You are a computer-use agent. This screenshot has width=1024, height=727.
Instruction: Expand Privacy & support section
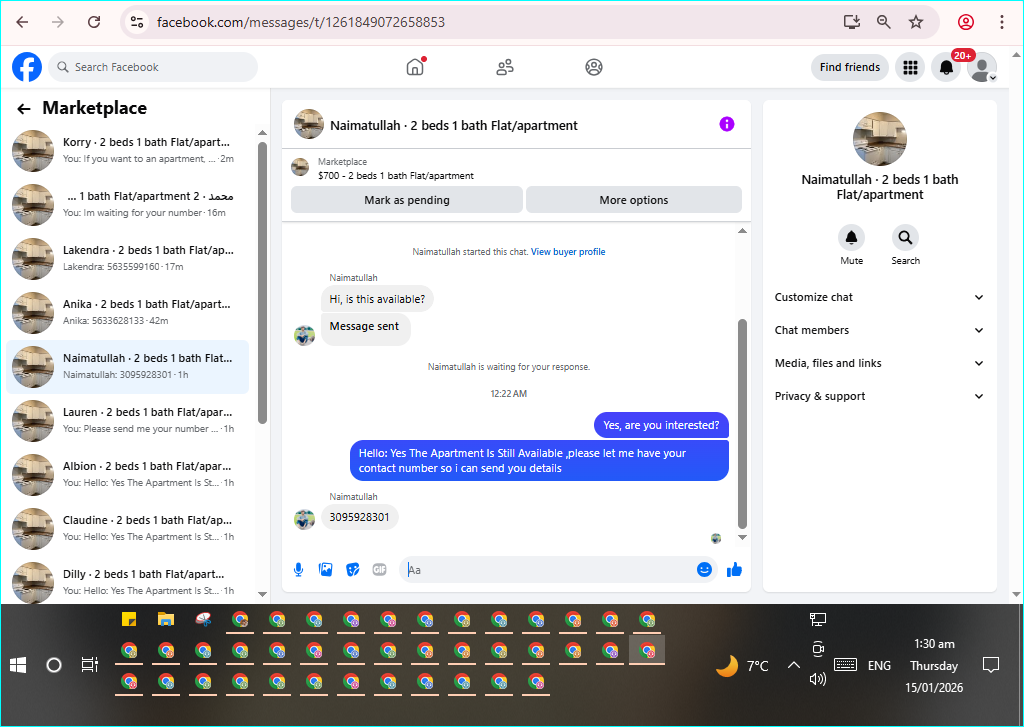(879, 396)
